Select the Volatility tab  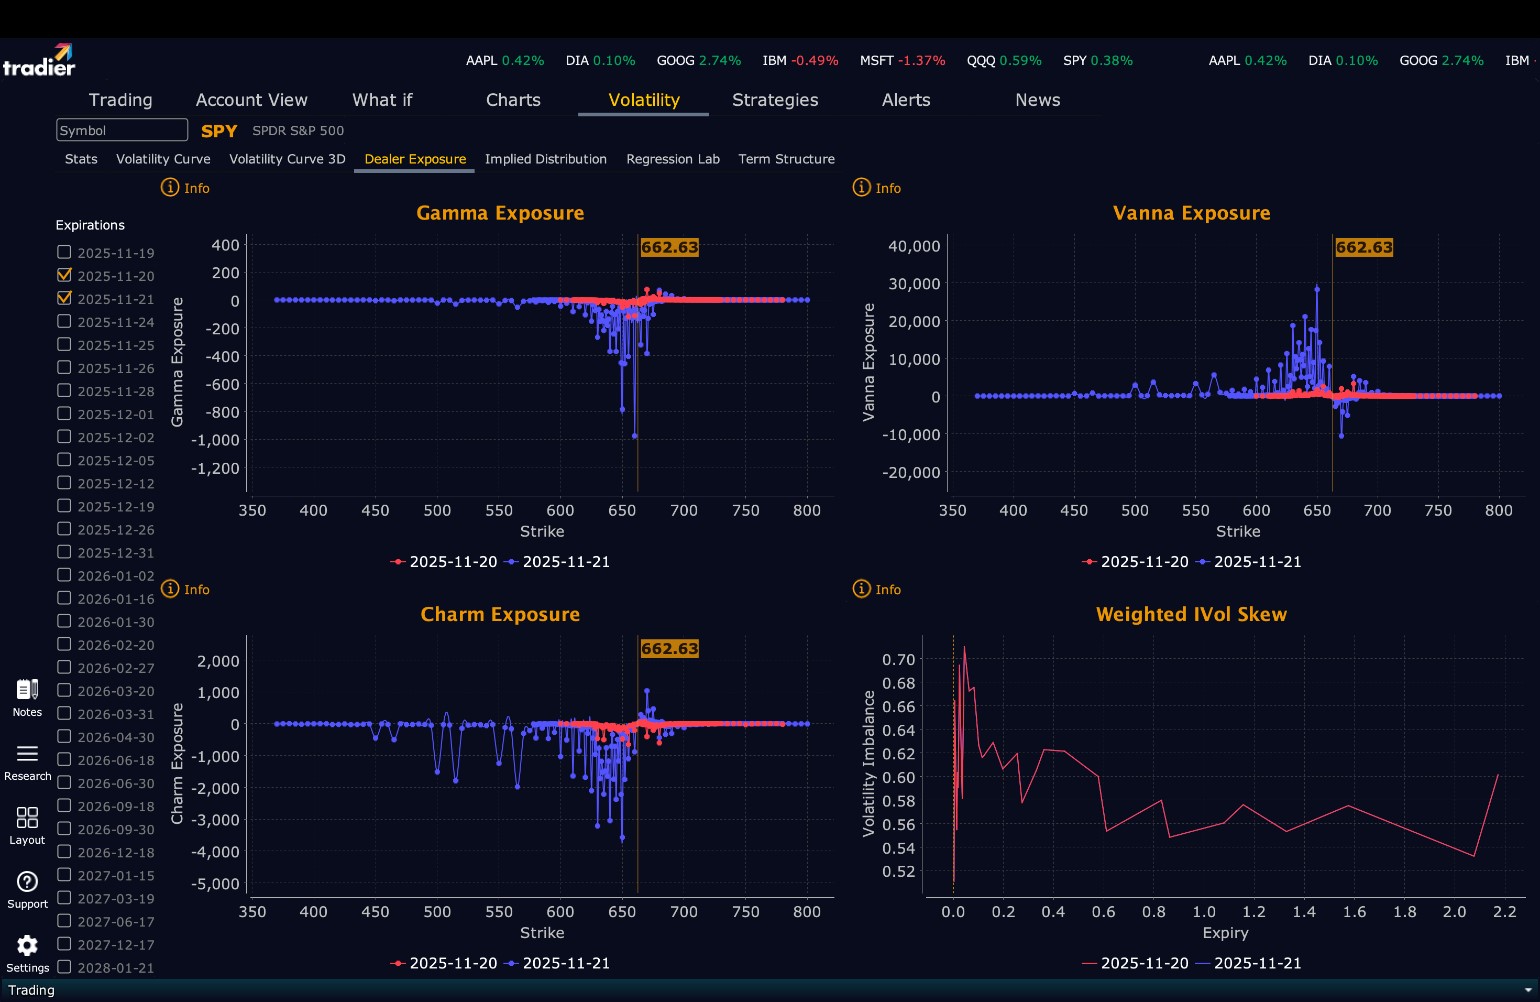coord(644,100)
